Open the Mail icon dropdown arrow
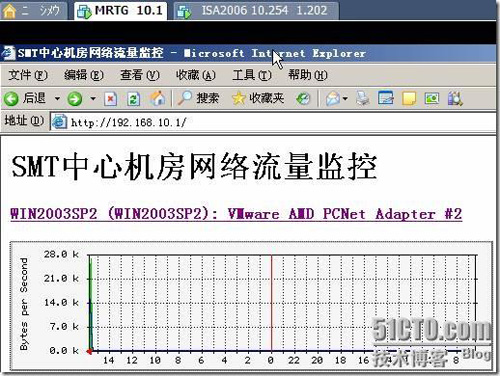Viewport: 500px width, 376px height. 345,99
